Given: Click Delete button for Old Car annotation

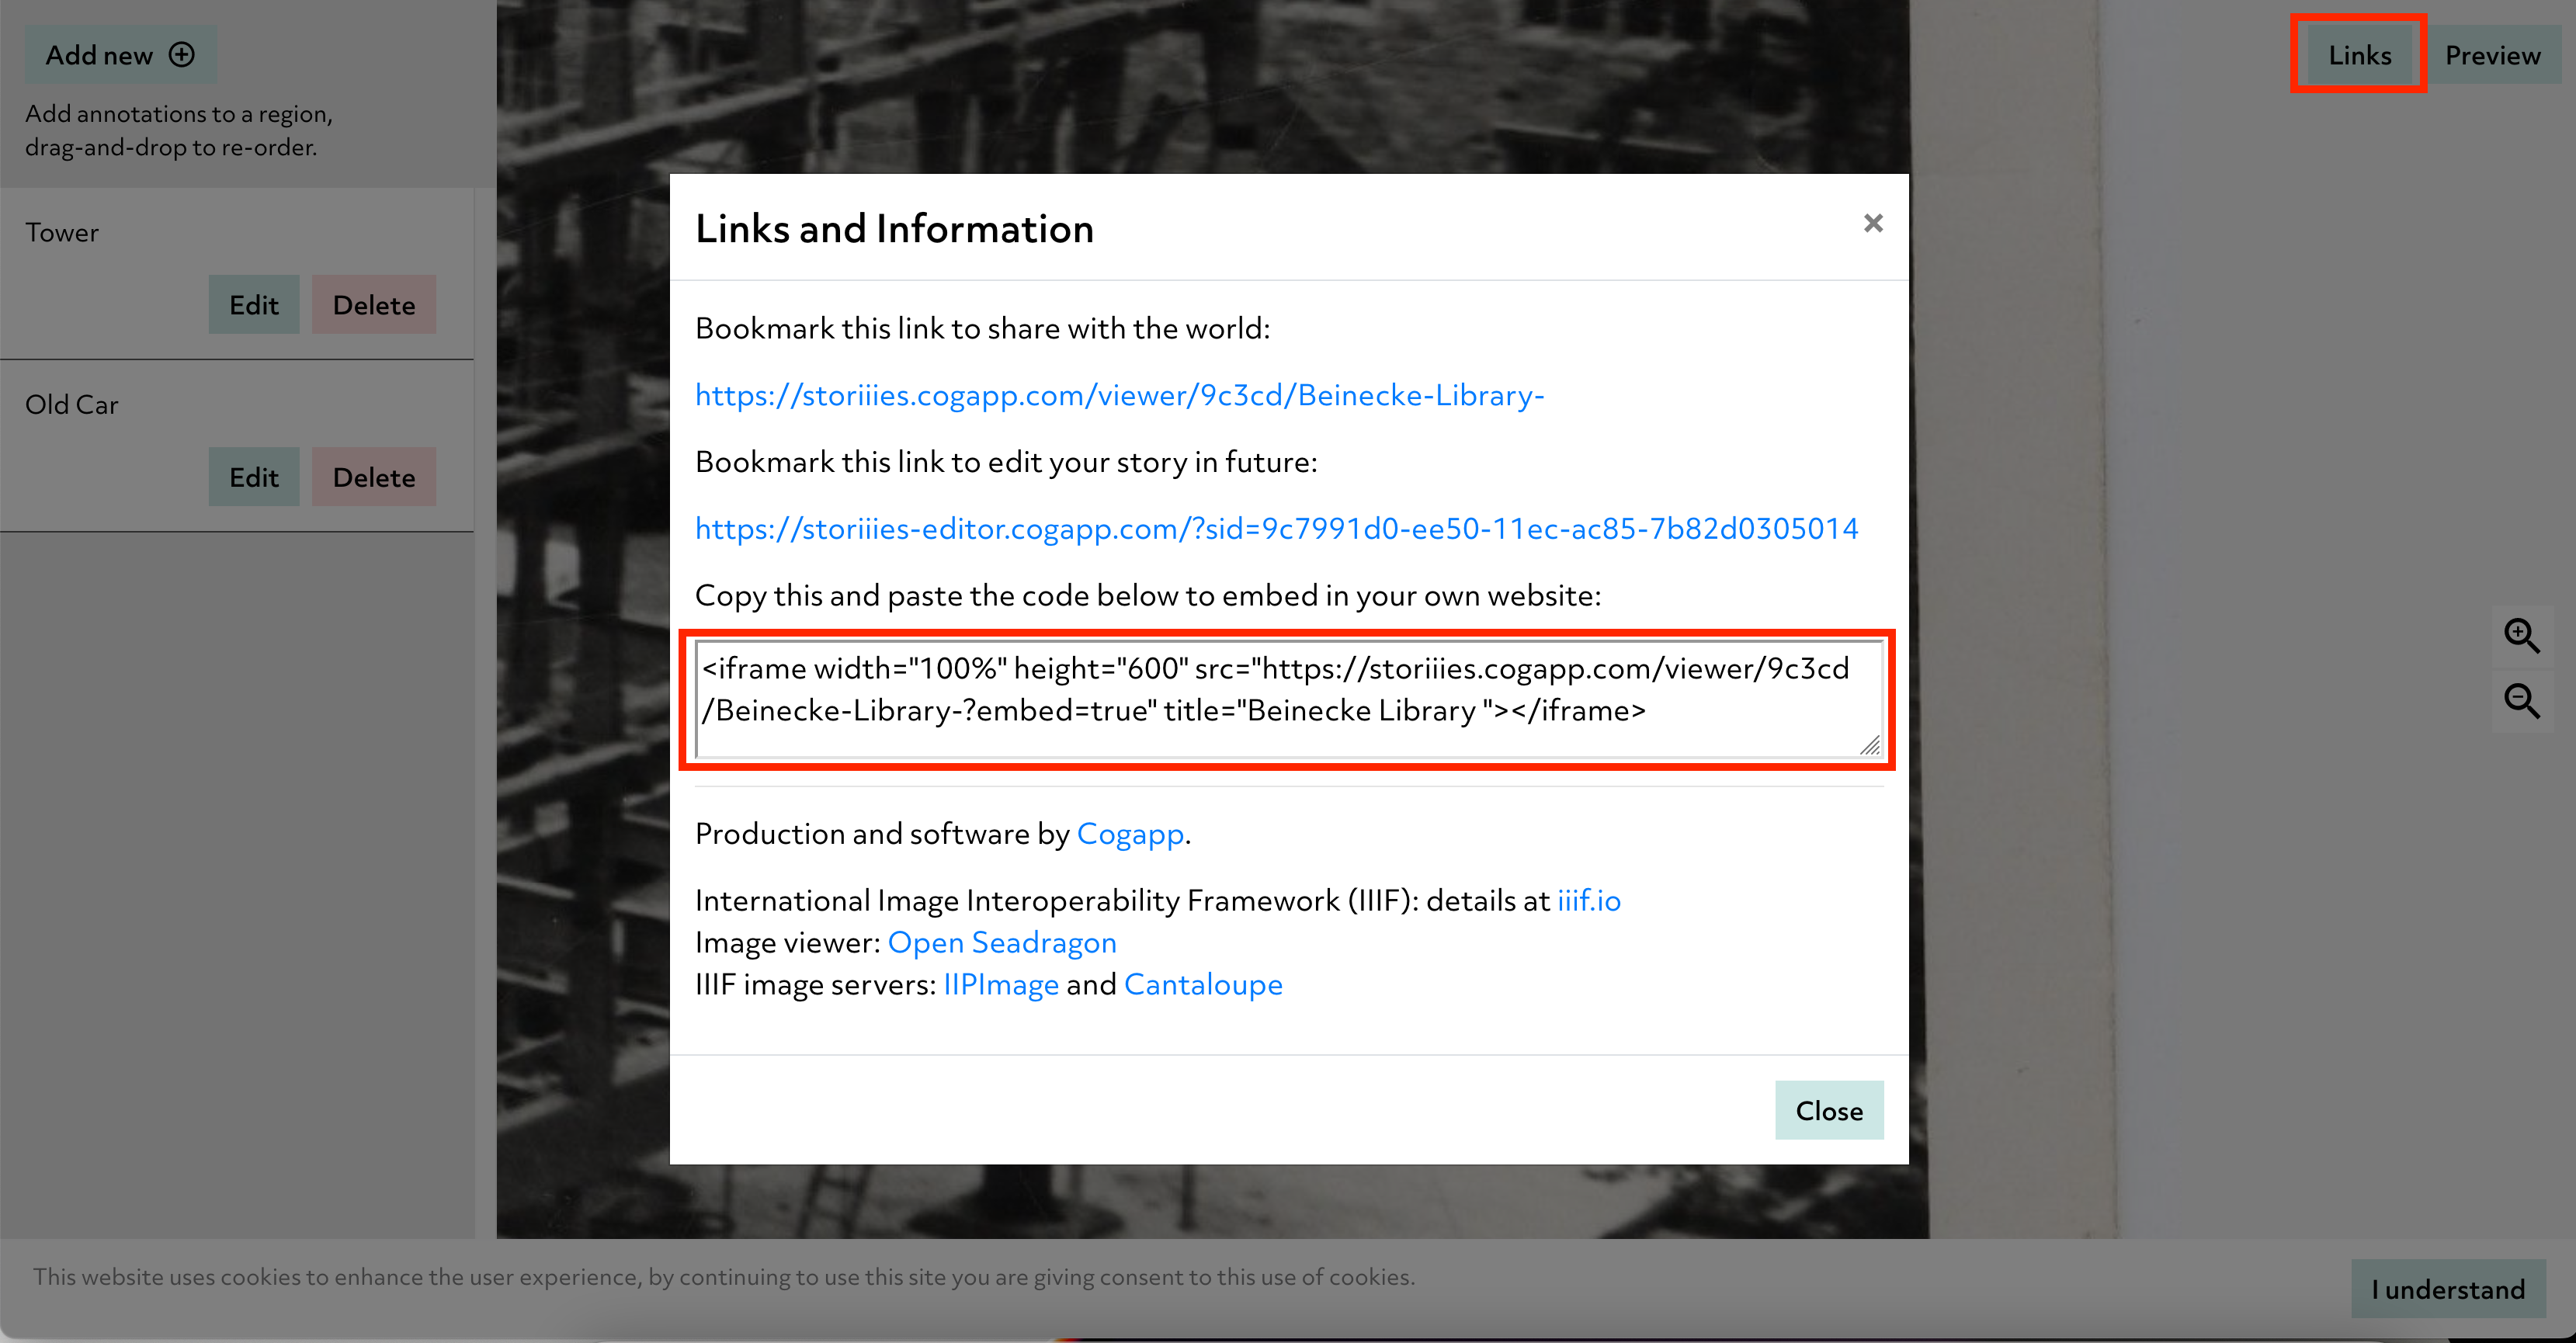Looking at the screenshot, I should coord(373,476).
